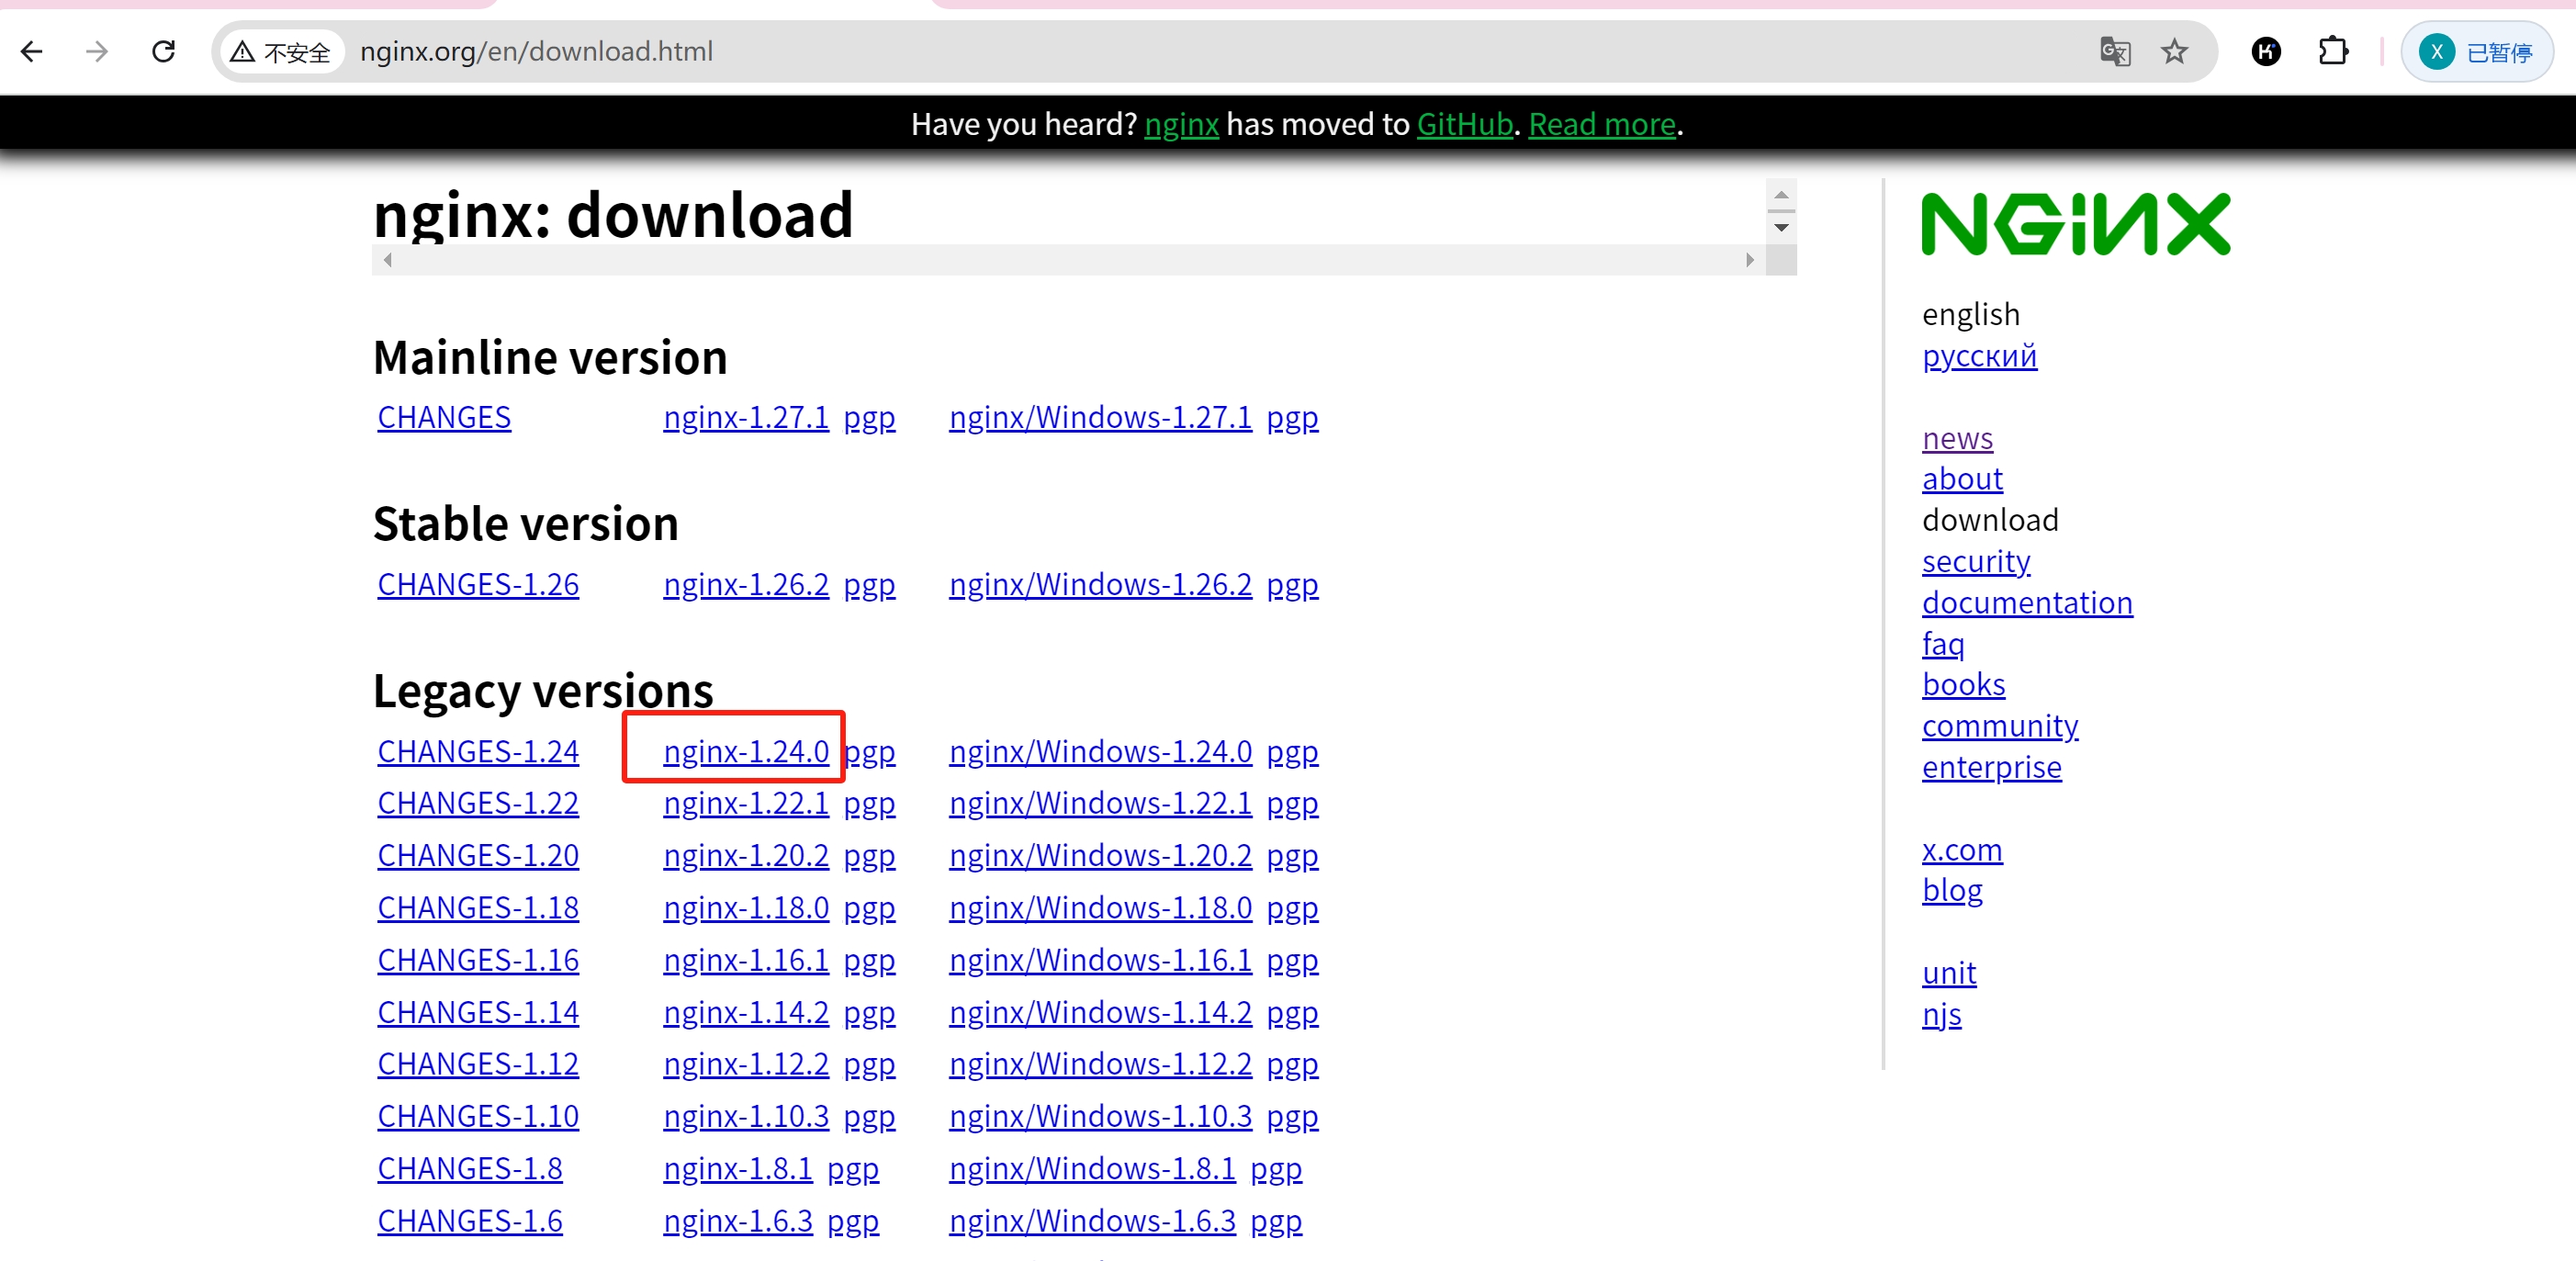Download nginx-1.20.2
This screenshot has height=1261, width=2576.
pos(746,855)
